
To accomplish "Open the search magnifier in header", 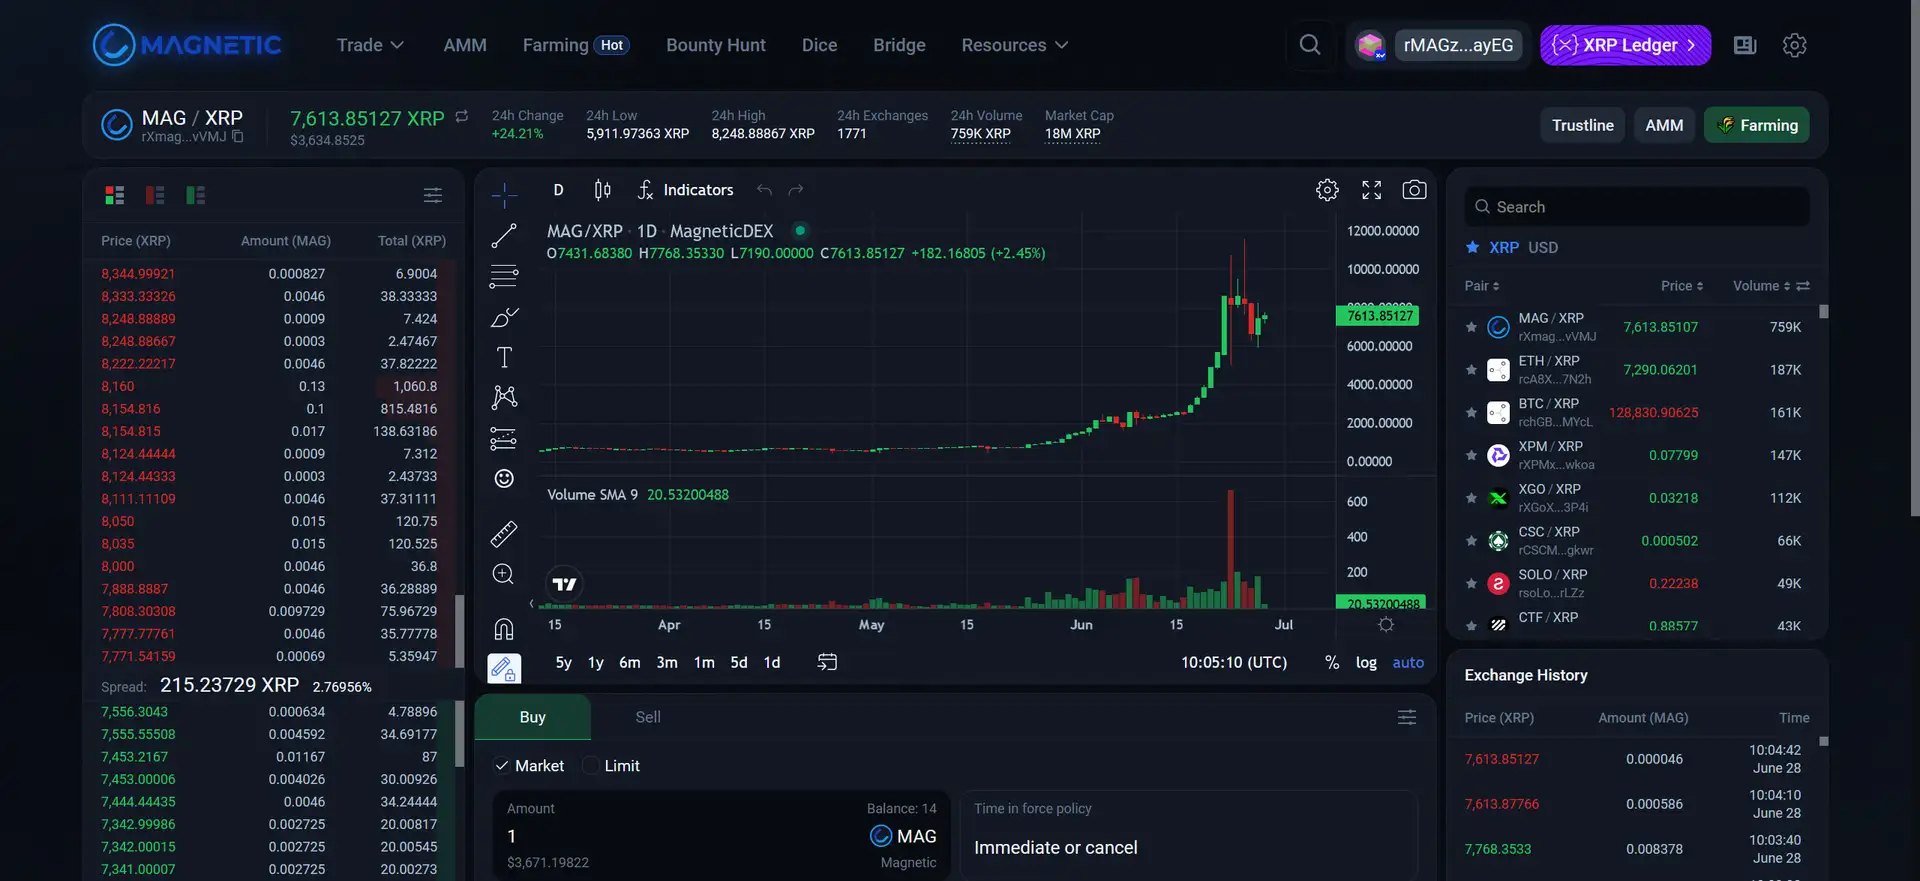I will coord(1309,45).
